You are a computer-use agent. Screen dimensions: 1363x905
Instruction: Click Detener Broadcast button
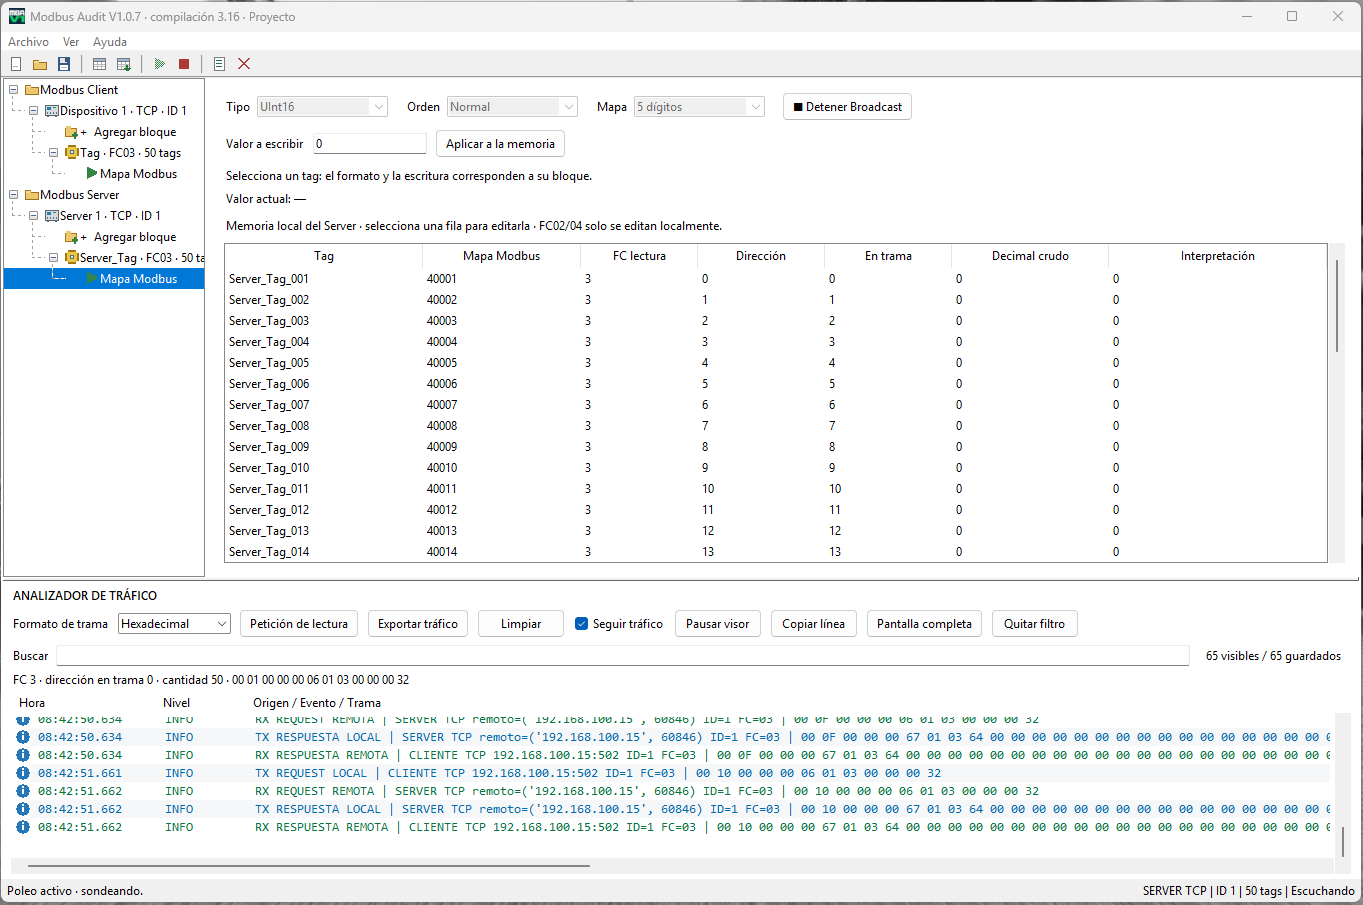[x=847, y=107]
